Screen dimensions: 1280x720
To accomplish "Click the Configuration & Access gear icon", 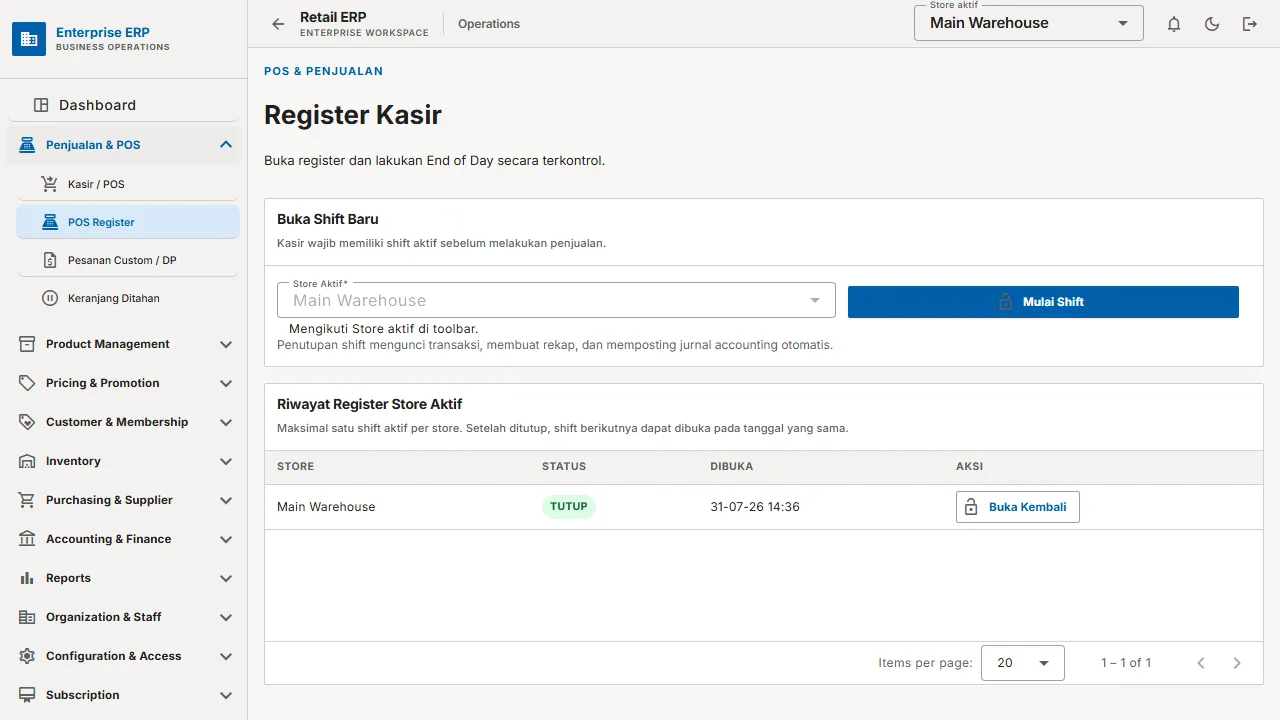I will tap(27, 656).
